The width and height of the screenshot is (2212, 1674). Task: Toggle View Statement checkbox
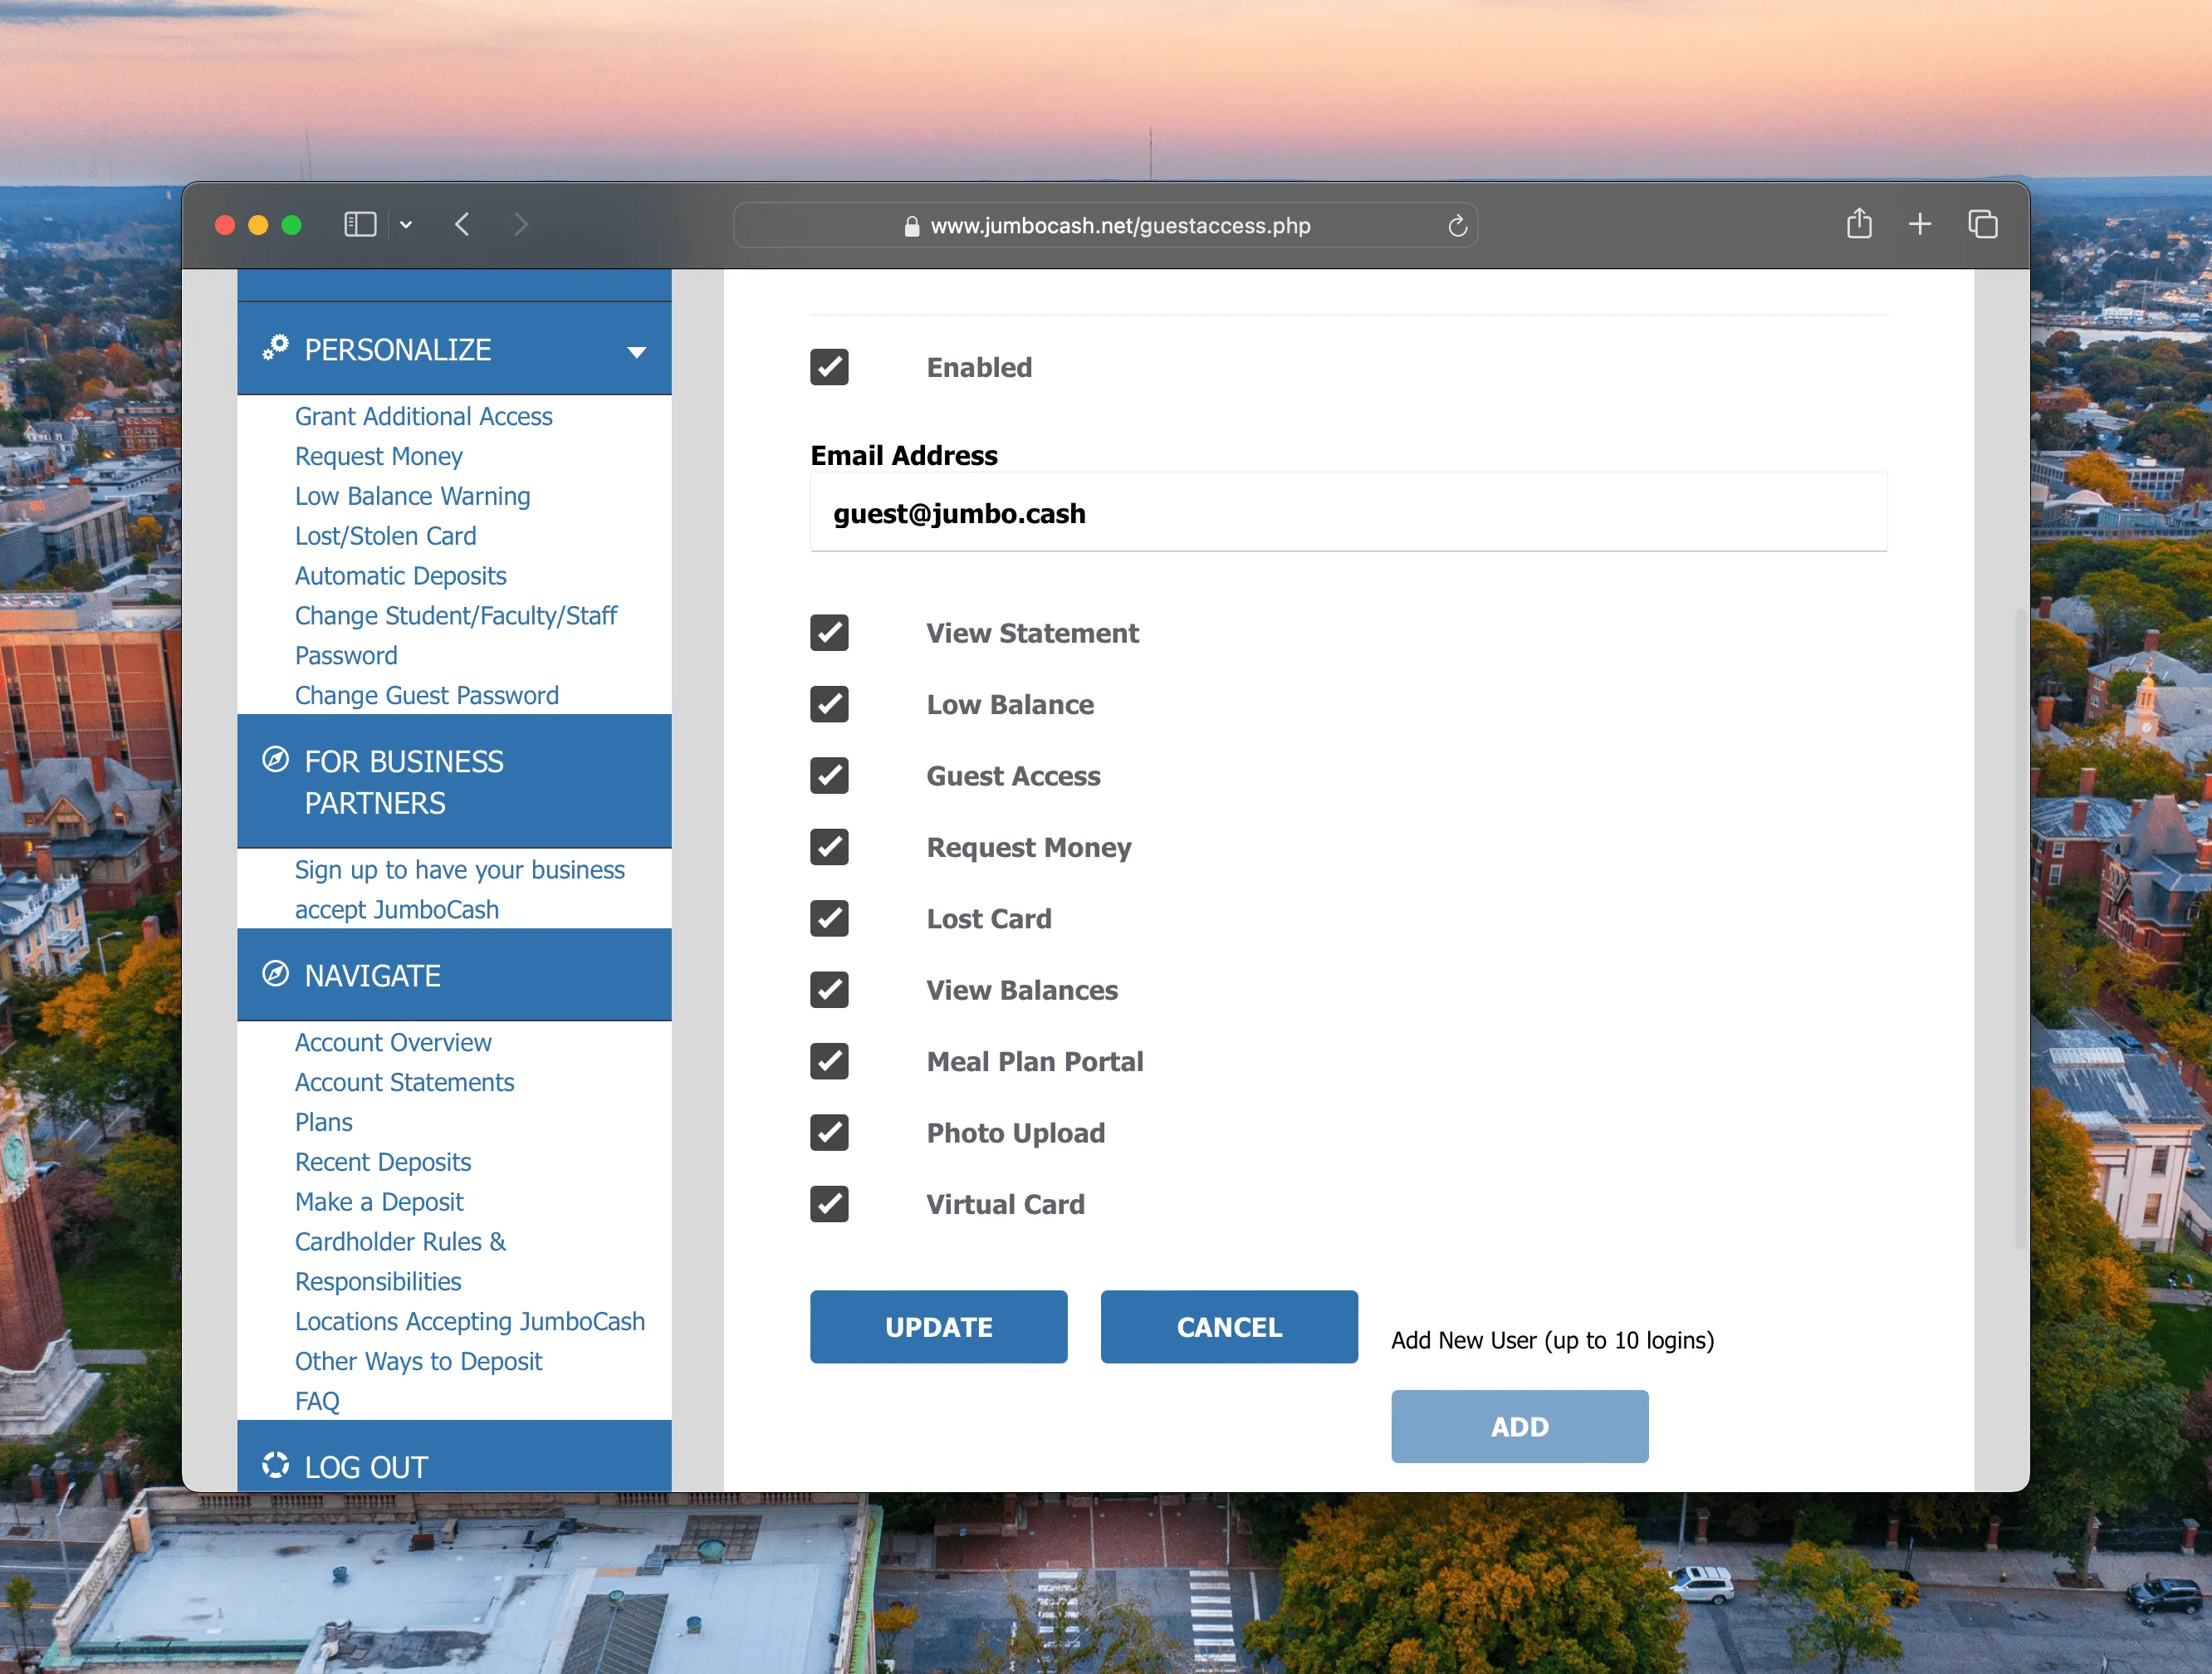829,633
